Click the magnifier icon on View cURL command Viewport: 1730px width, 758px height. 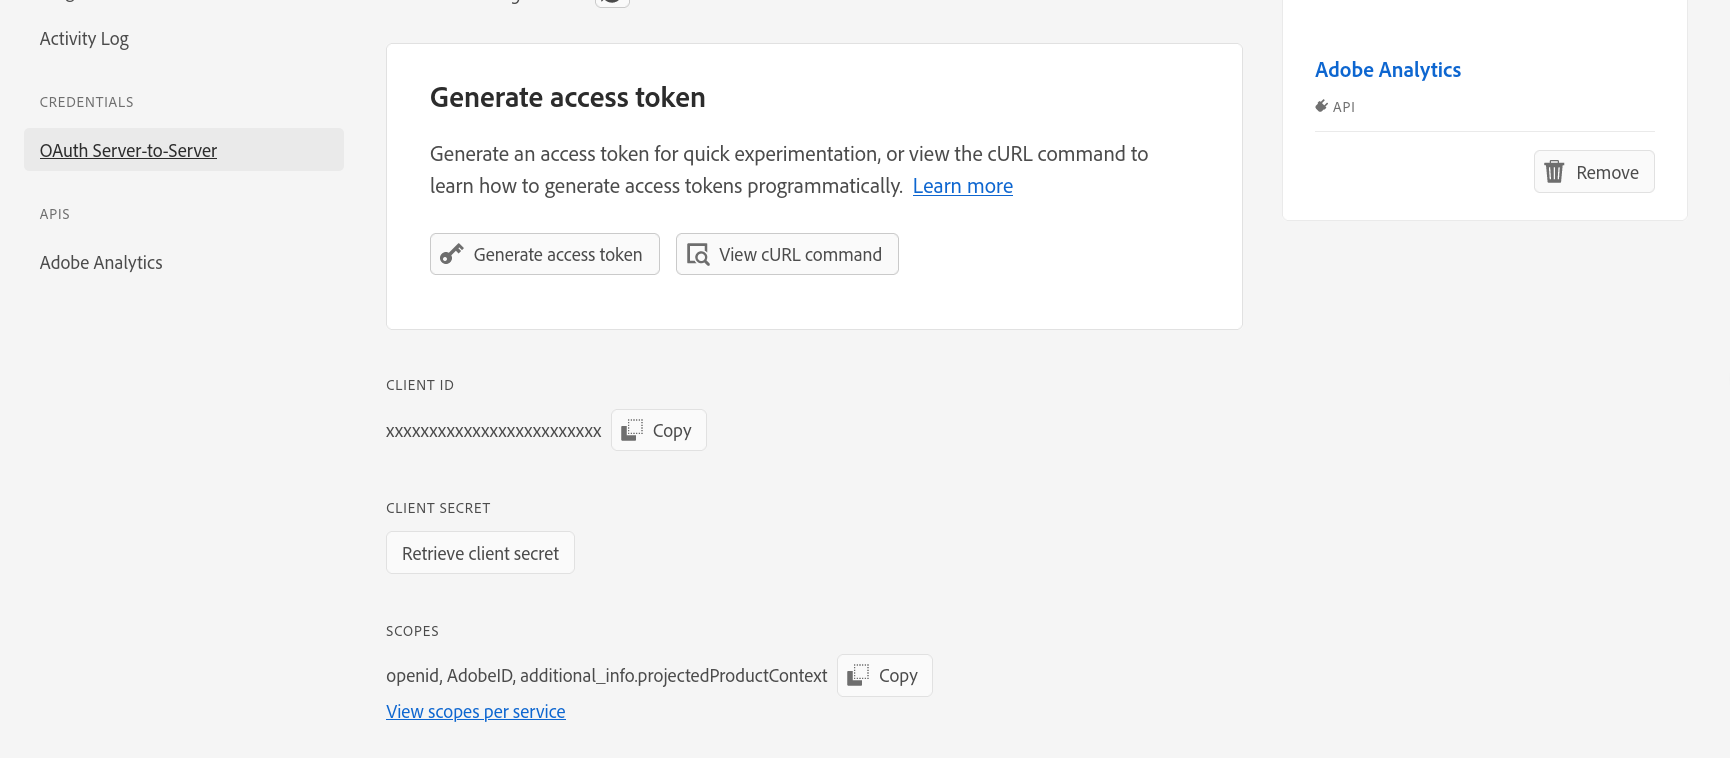point(698,255)
